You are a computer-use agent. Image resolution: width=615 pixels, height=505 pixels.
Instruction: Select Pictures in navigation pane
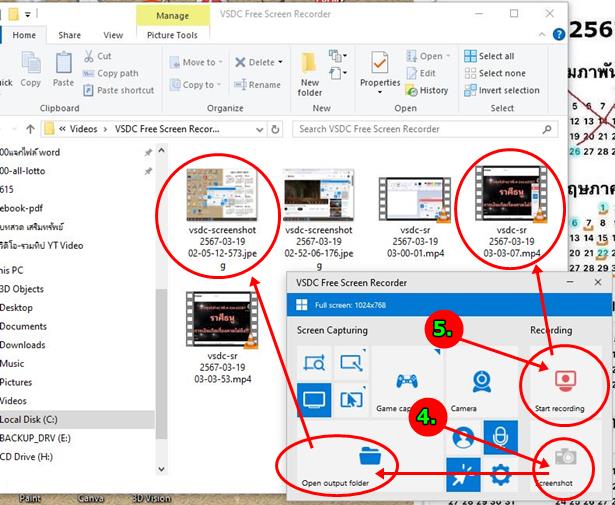(x=16, y=382)
